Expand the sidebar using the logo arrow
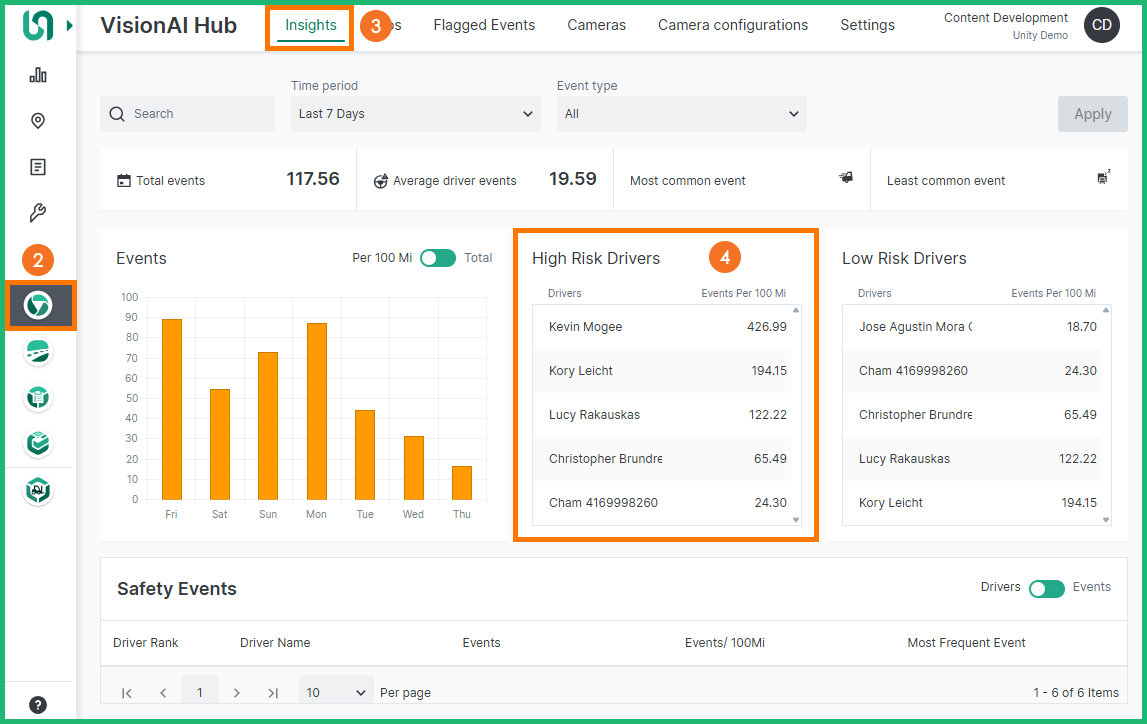The width and height of the screenshot is (1147, 724). pos(69,25)
